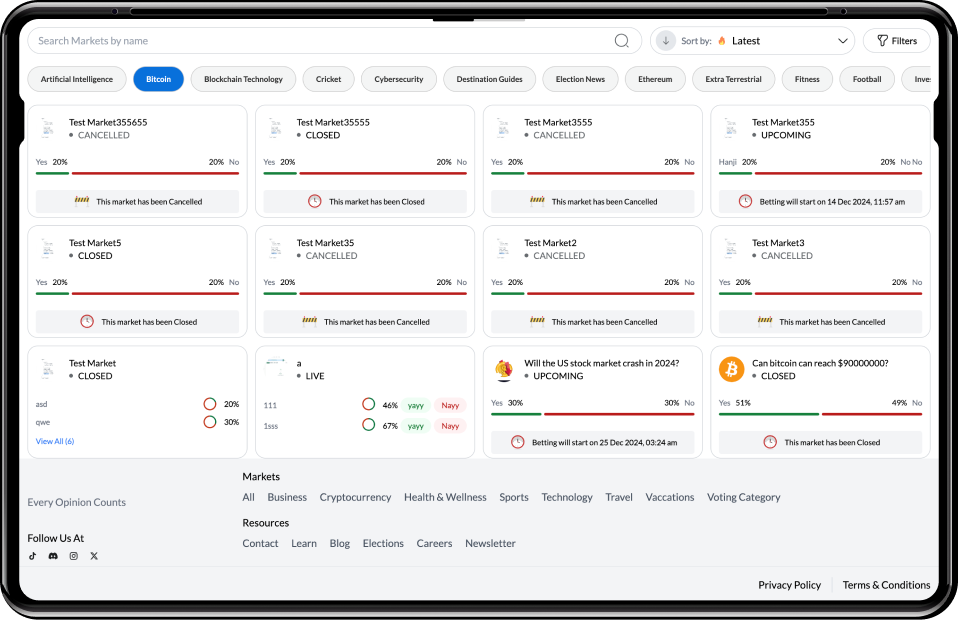This screenshot has height=620, width=958.
Task: Click the sort direction arrow icon
Action: coord(666,41)
